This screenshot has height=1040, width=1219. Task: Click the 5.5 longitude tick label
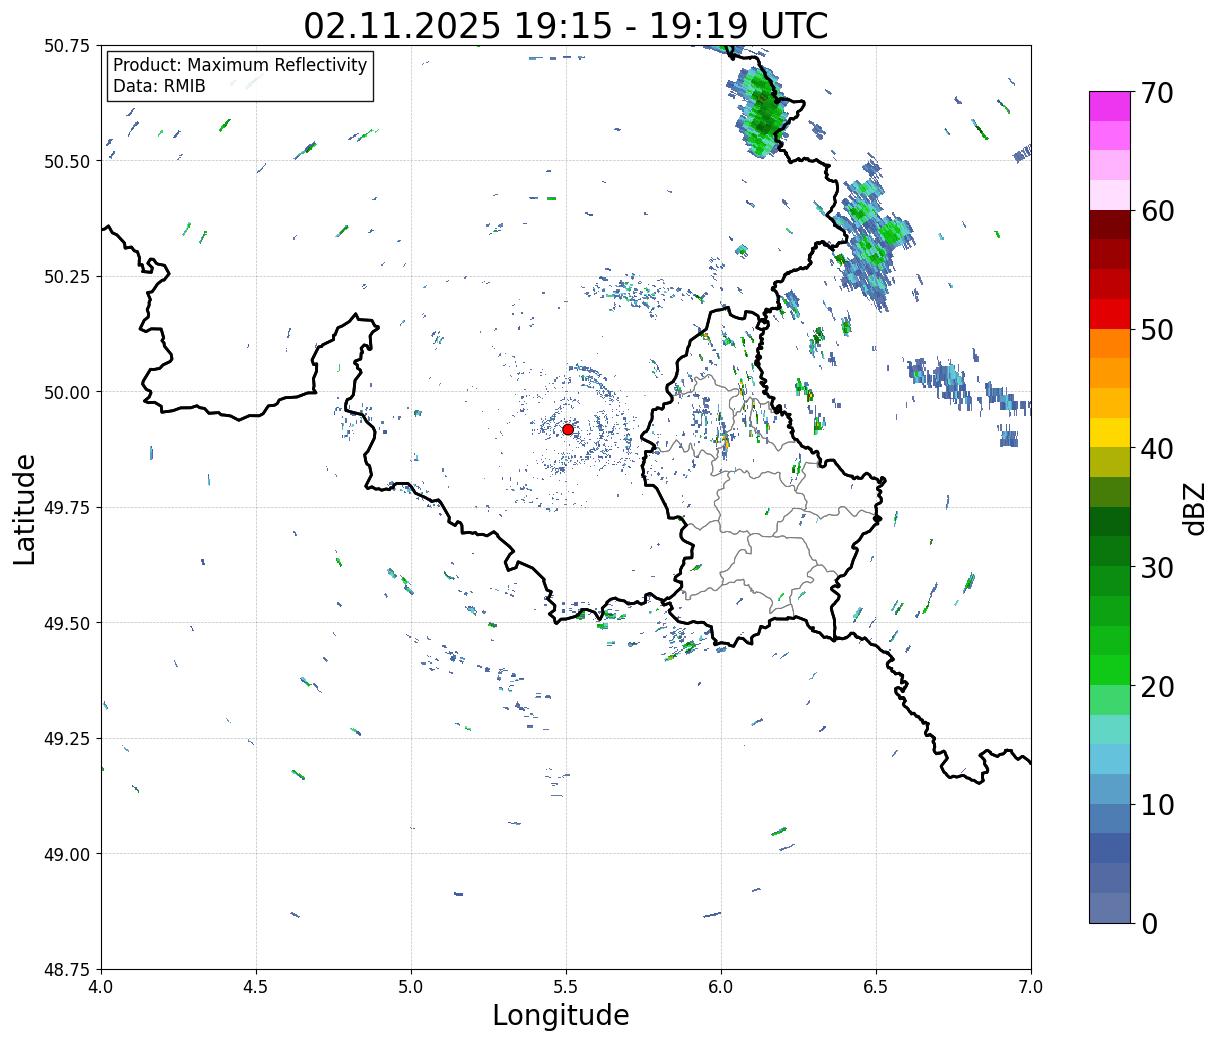point(566,987)
